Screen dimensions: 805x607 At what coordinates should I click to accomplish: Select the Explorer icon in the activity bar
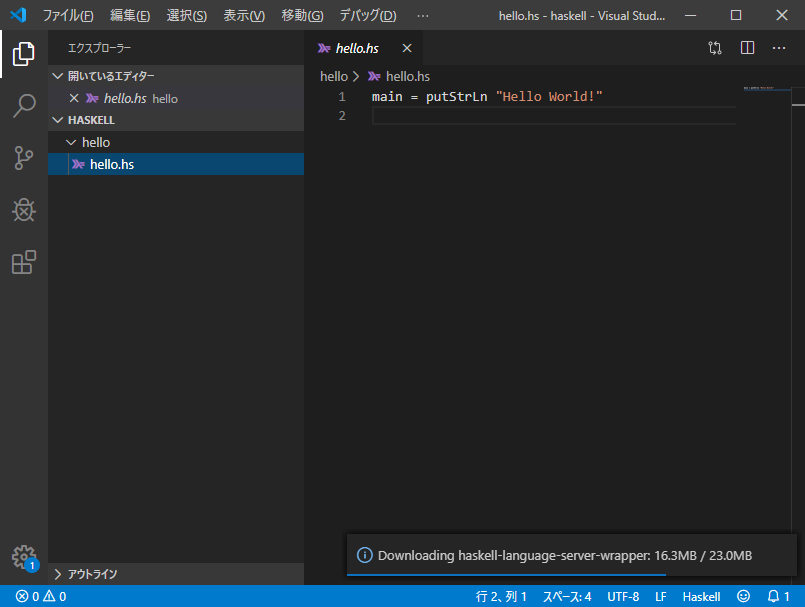(x=23, y=55)
